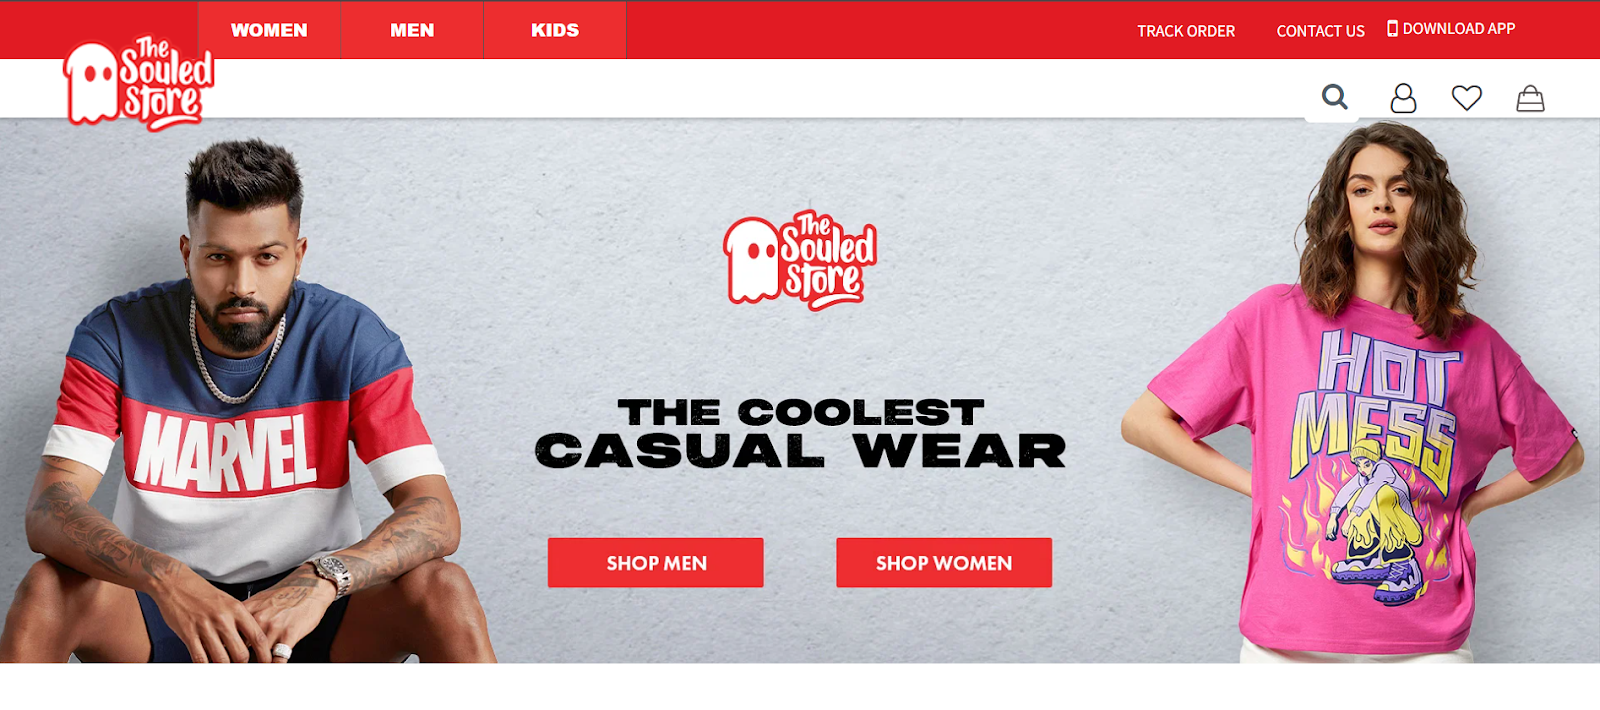This screenshot has height=710, width=1600.
Task: Select the MEN category tab
Action: 412,30
